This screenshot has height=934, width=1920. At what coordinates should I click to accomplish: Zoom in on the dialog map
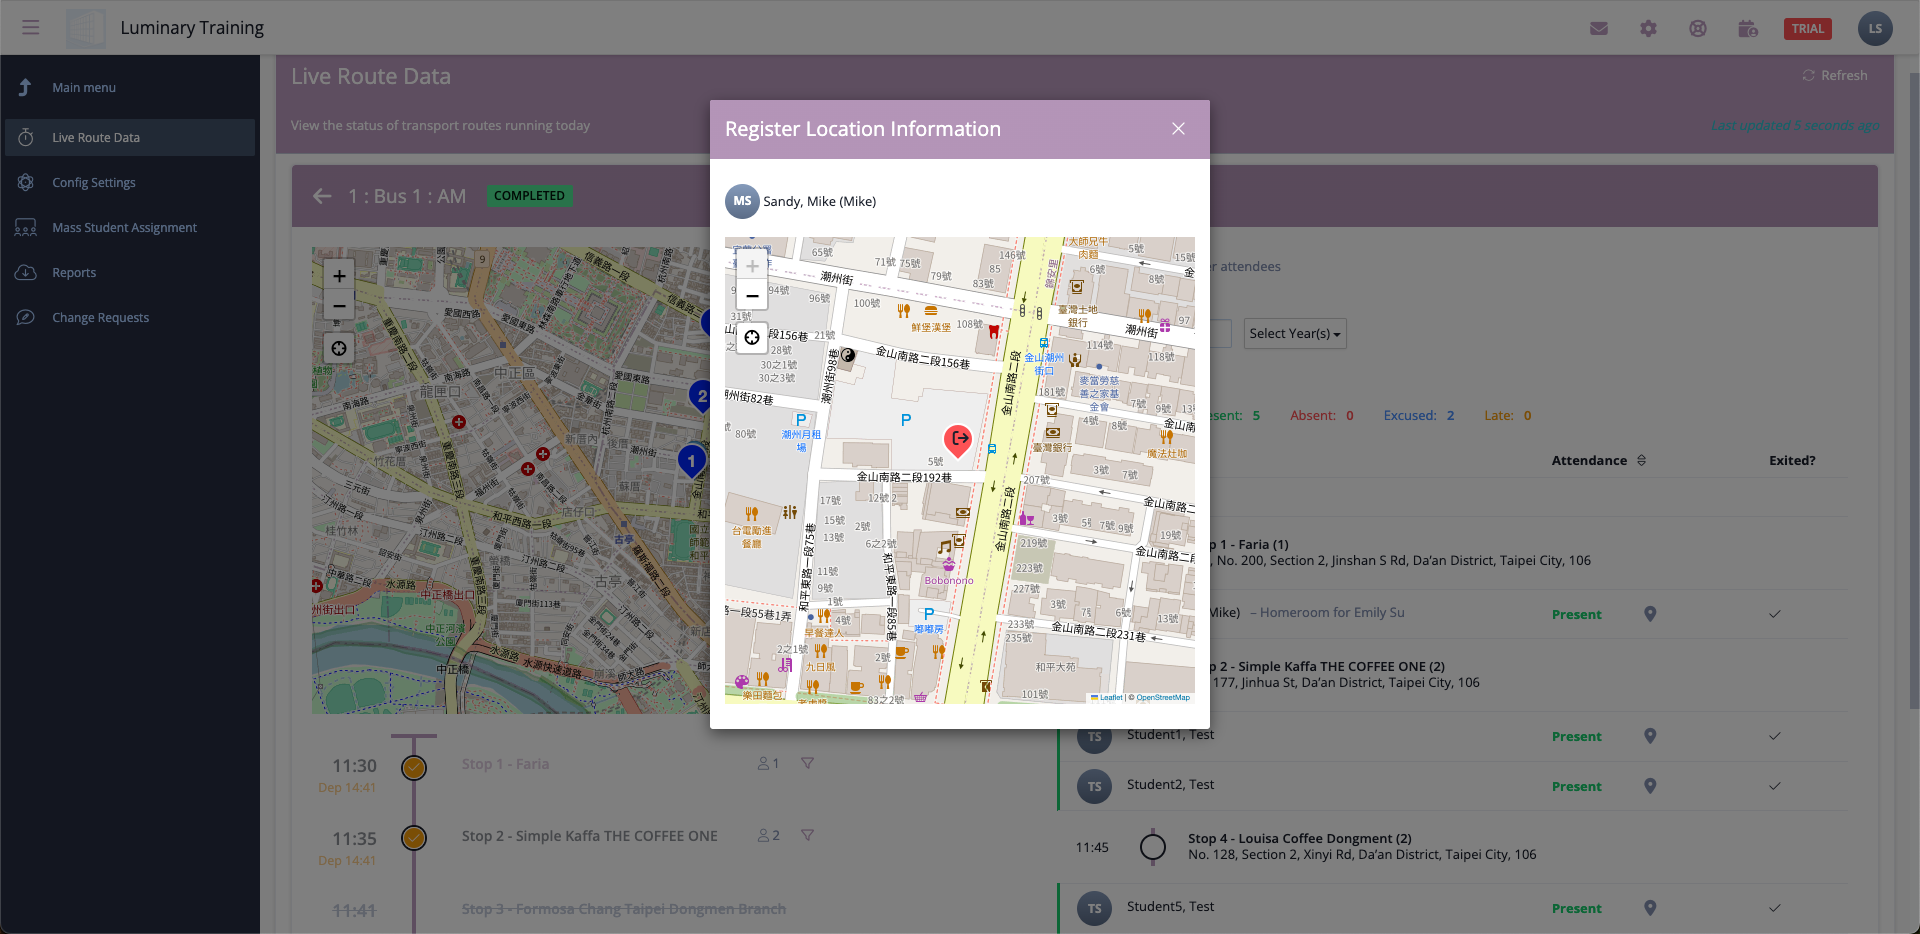click(752, 266)
